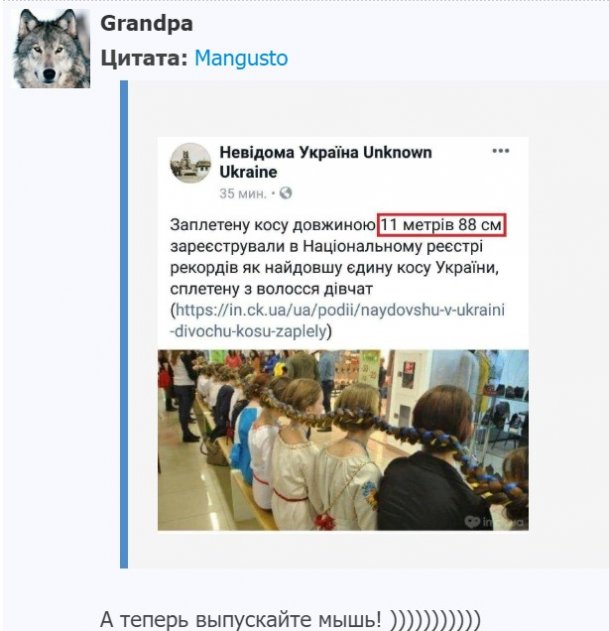The image size is (609, 631).
Task: Select the line "сплетену з волосся дівчат"
Action: pos(271,289)
